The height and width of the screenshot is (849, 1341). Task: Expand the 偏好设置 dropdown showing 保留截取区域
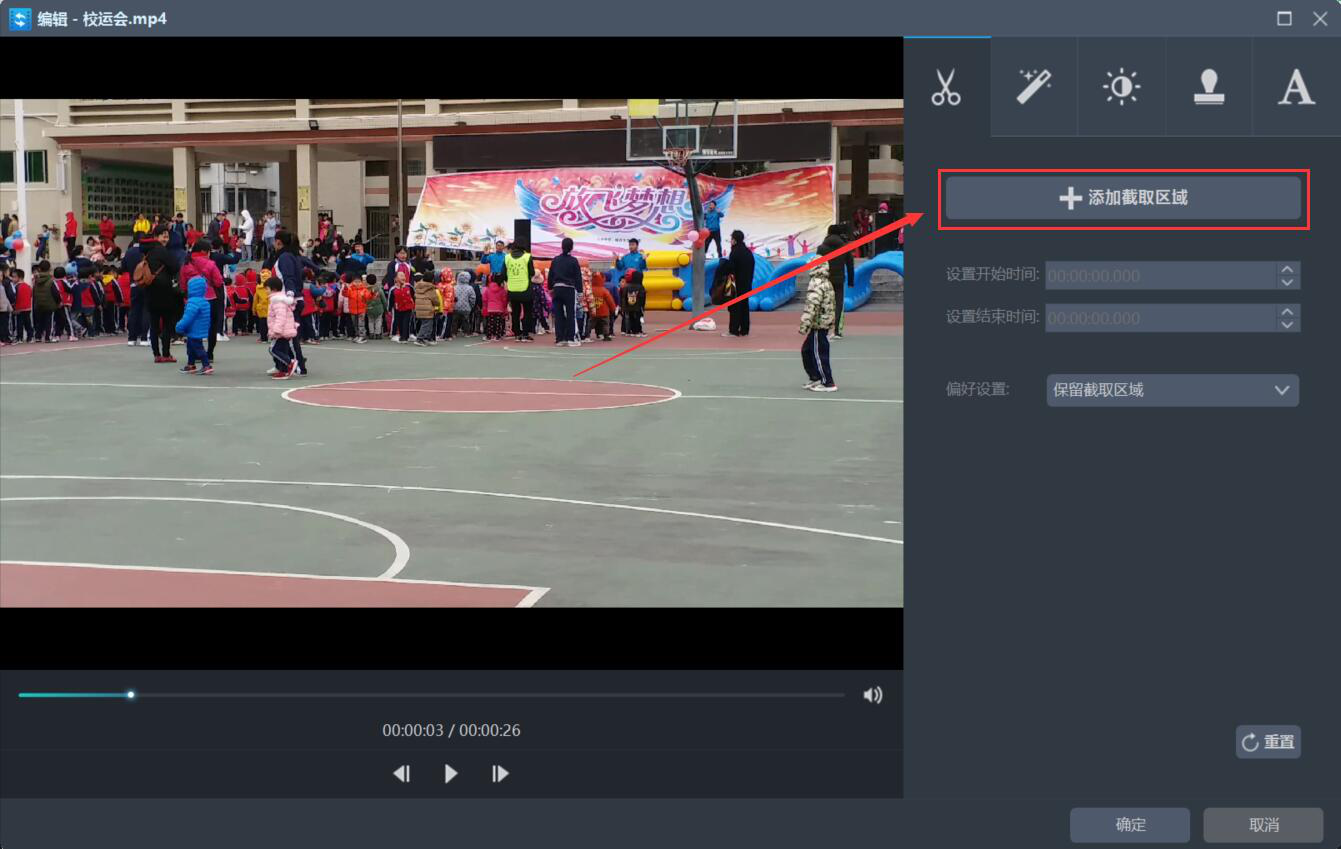1173,390
